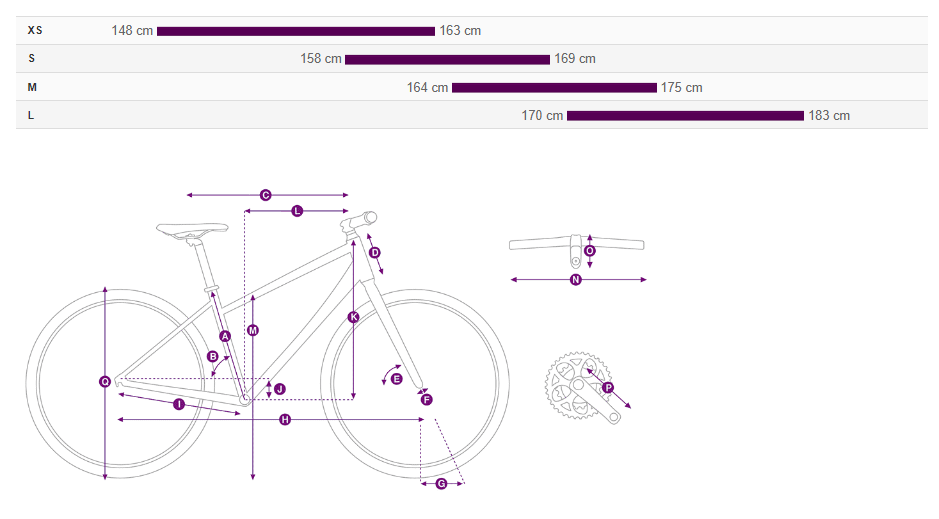The width and height of the screenshot is (939, 519).
Task: Click the chainstay marker I
Action: pyautogui.click(x=179, y=404)
